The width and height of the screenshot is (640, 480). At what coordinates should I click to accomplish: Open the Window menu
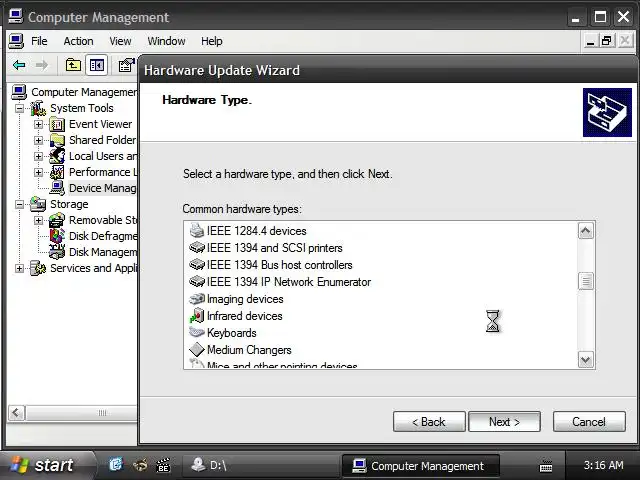coord(166,41)
